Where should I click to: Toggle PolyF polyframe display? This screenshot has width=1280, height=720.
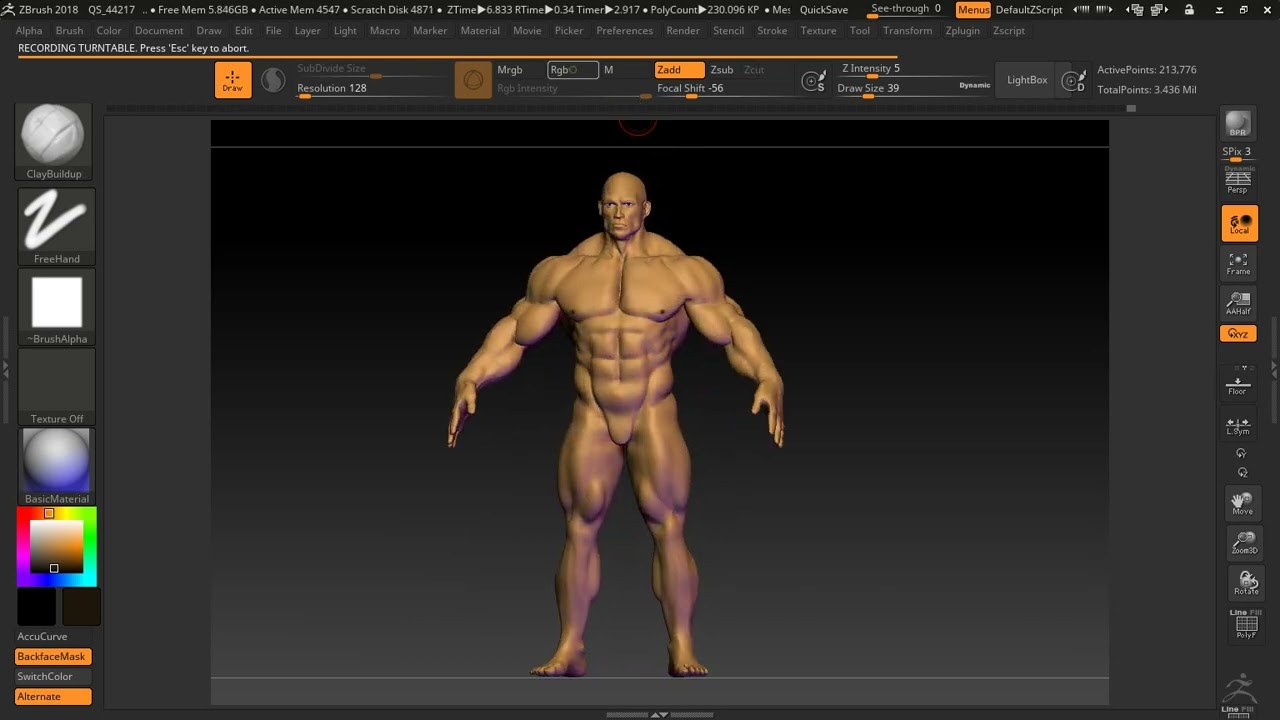pyautogui.click(x=1246, y=625)
